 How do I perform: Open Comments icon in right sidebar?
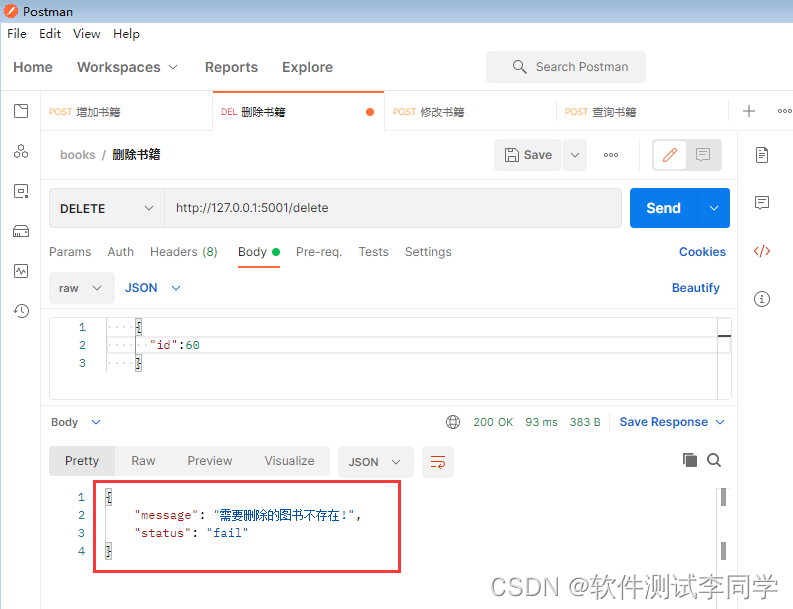pos(762,203)
